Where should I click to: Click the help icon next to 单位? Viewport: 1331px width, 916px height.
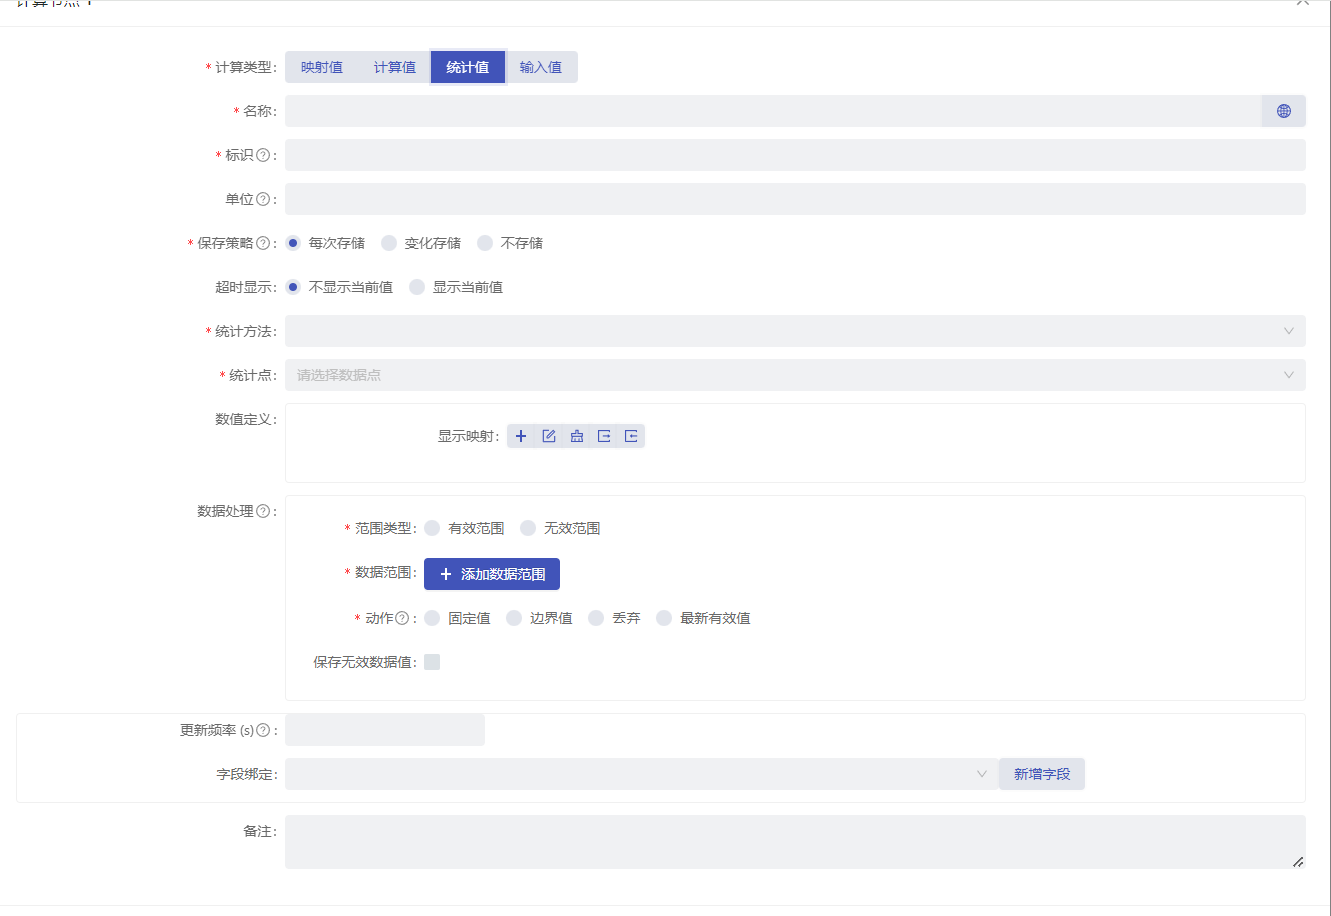click(263, 199)
